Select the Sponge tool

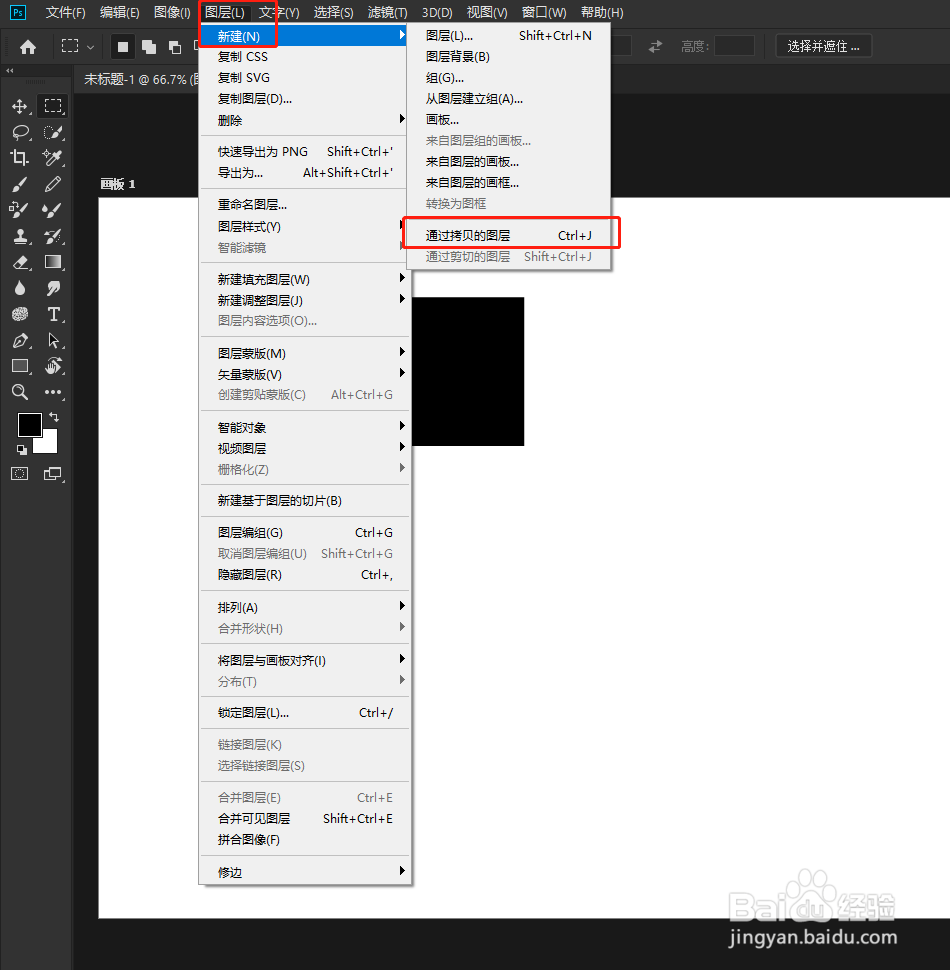(x=20, y=314)
